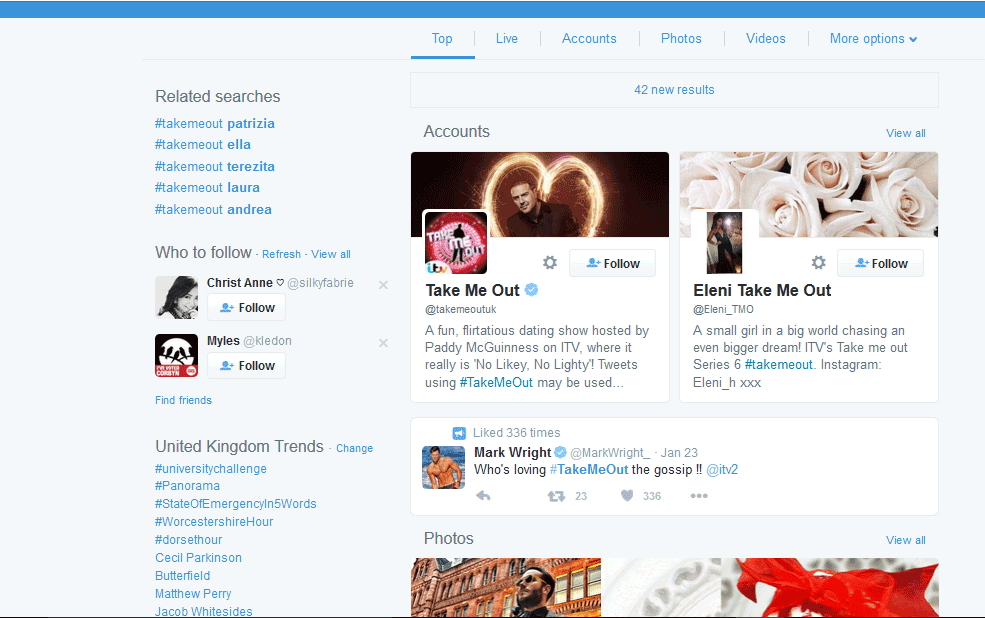The height and width of the screenshot is (618, 985).
Task: Open Jan 23 tweet timestamp
Action: 679,453
